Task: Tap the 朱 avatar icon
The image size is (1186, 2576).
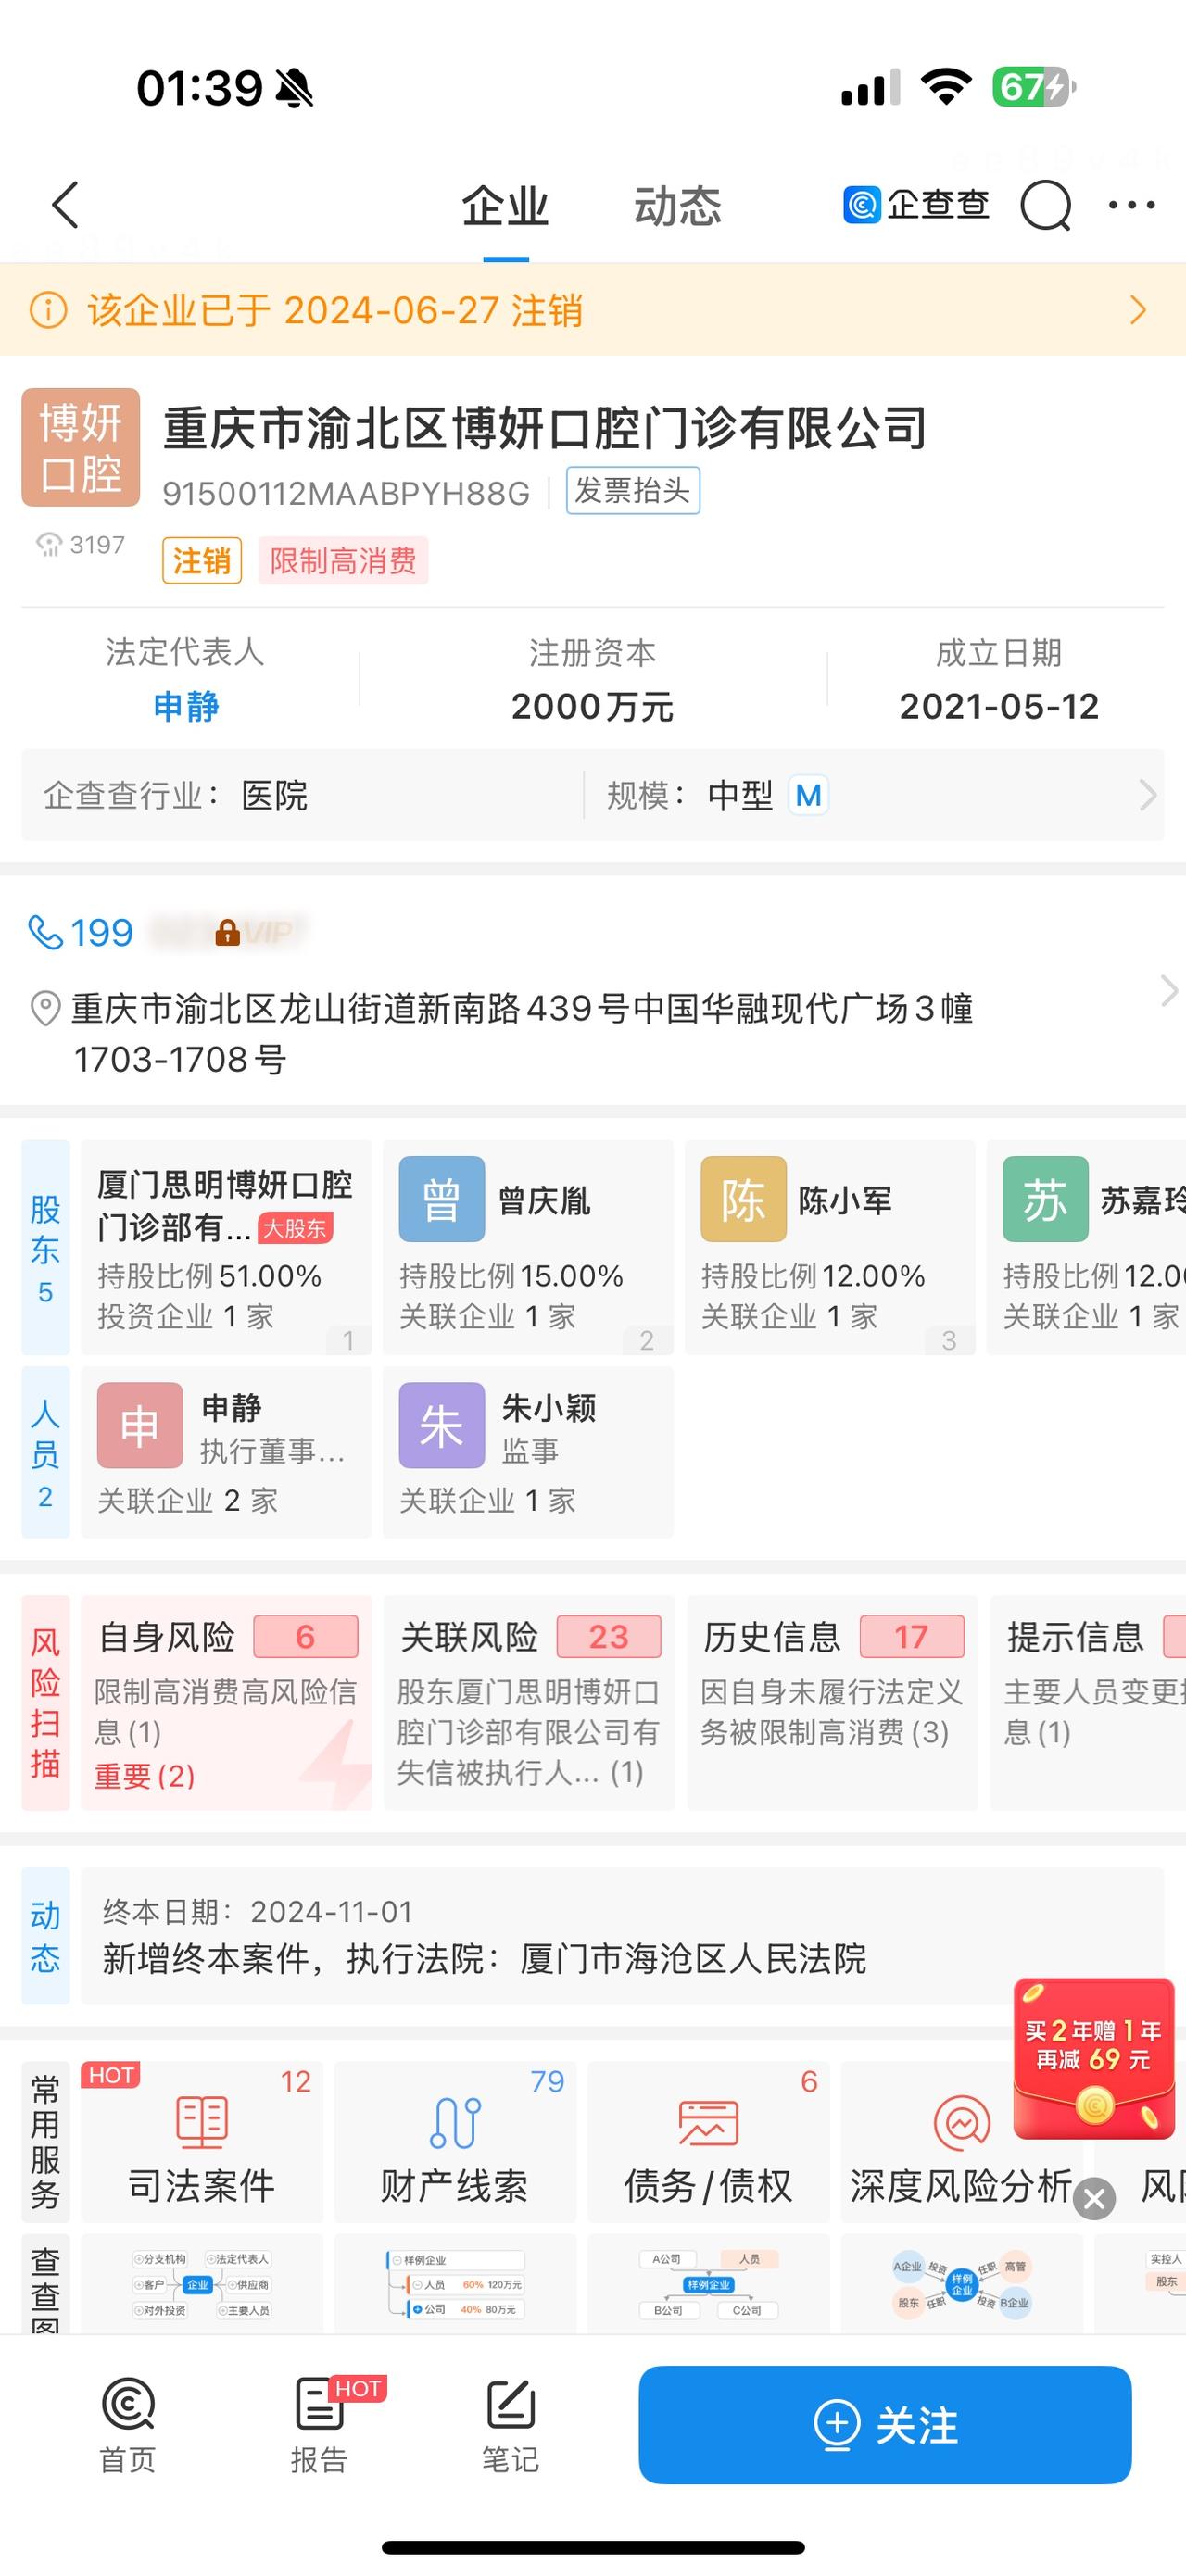Action: pyautogui.click(x=442, y=1425)
